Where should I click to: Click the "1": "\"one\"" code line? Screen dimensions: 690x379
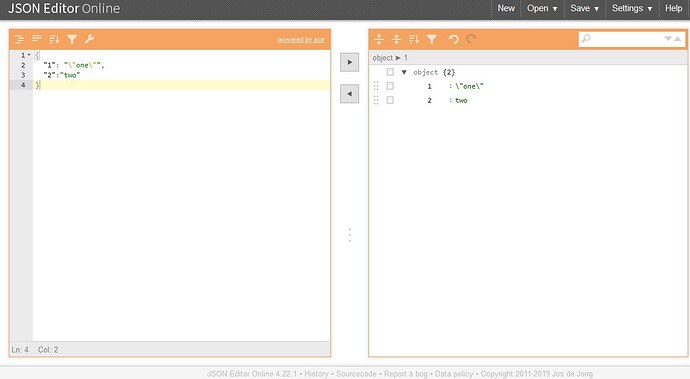[73, 65]
